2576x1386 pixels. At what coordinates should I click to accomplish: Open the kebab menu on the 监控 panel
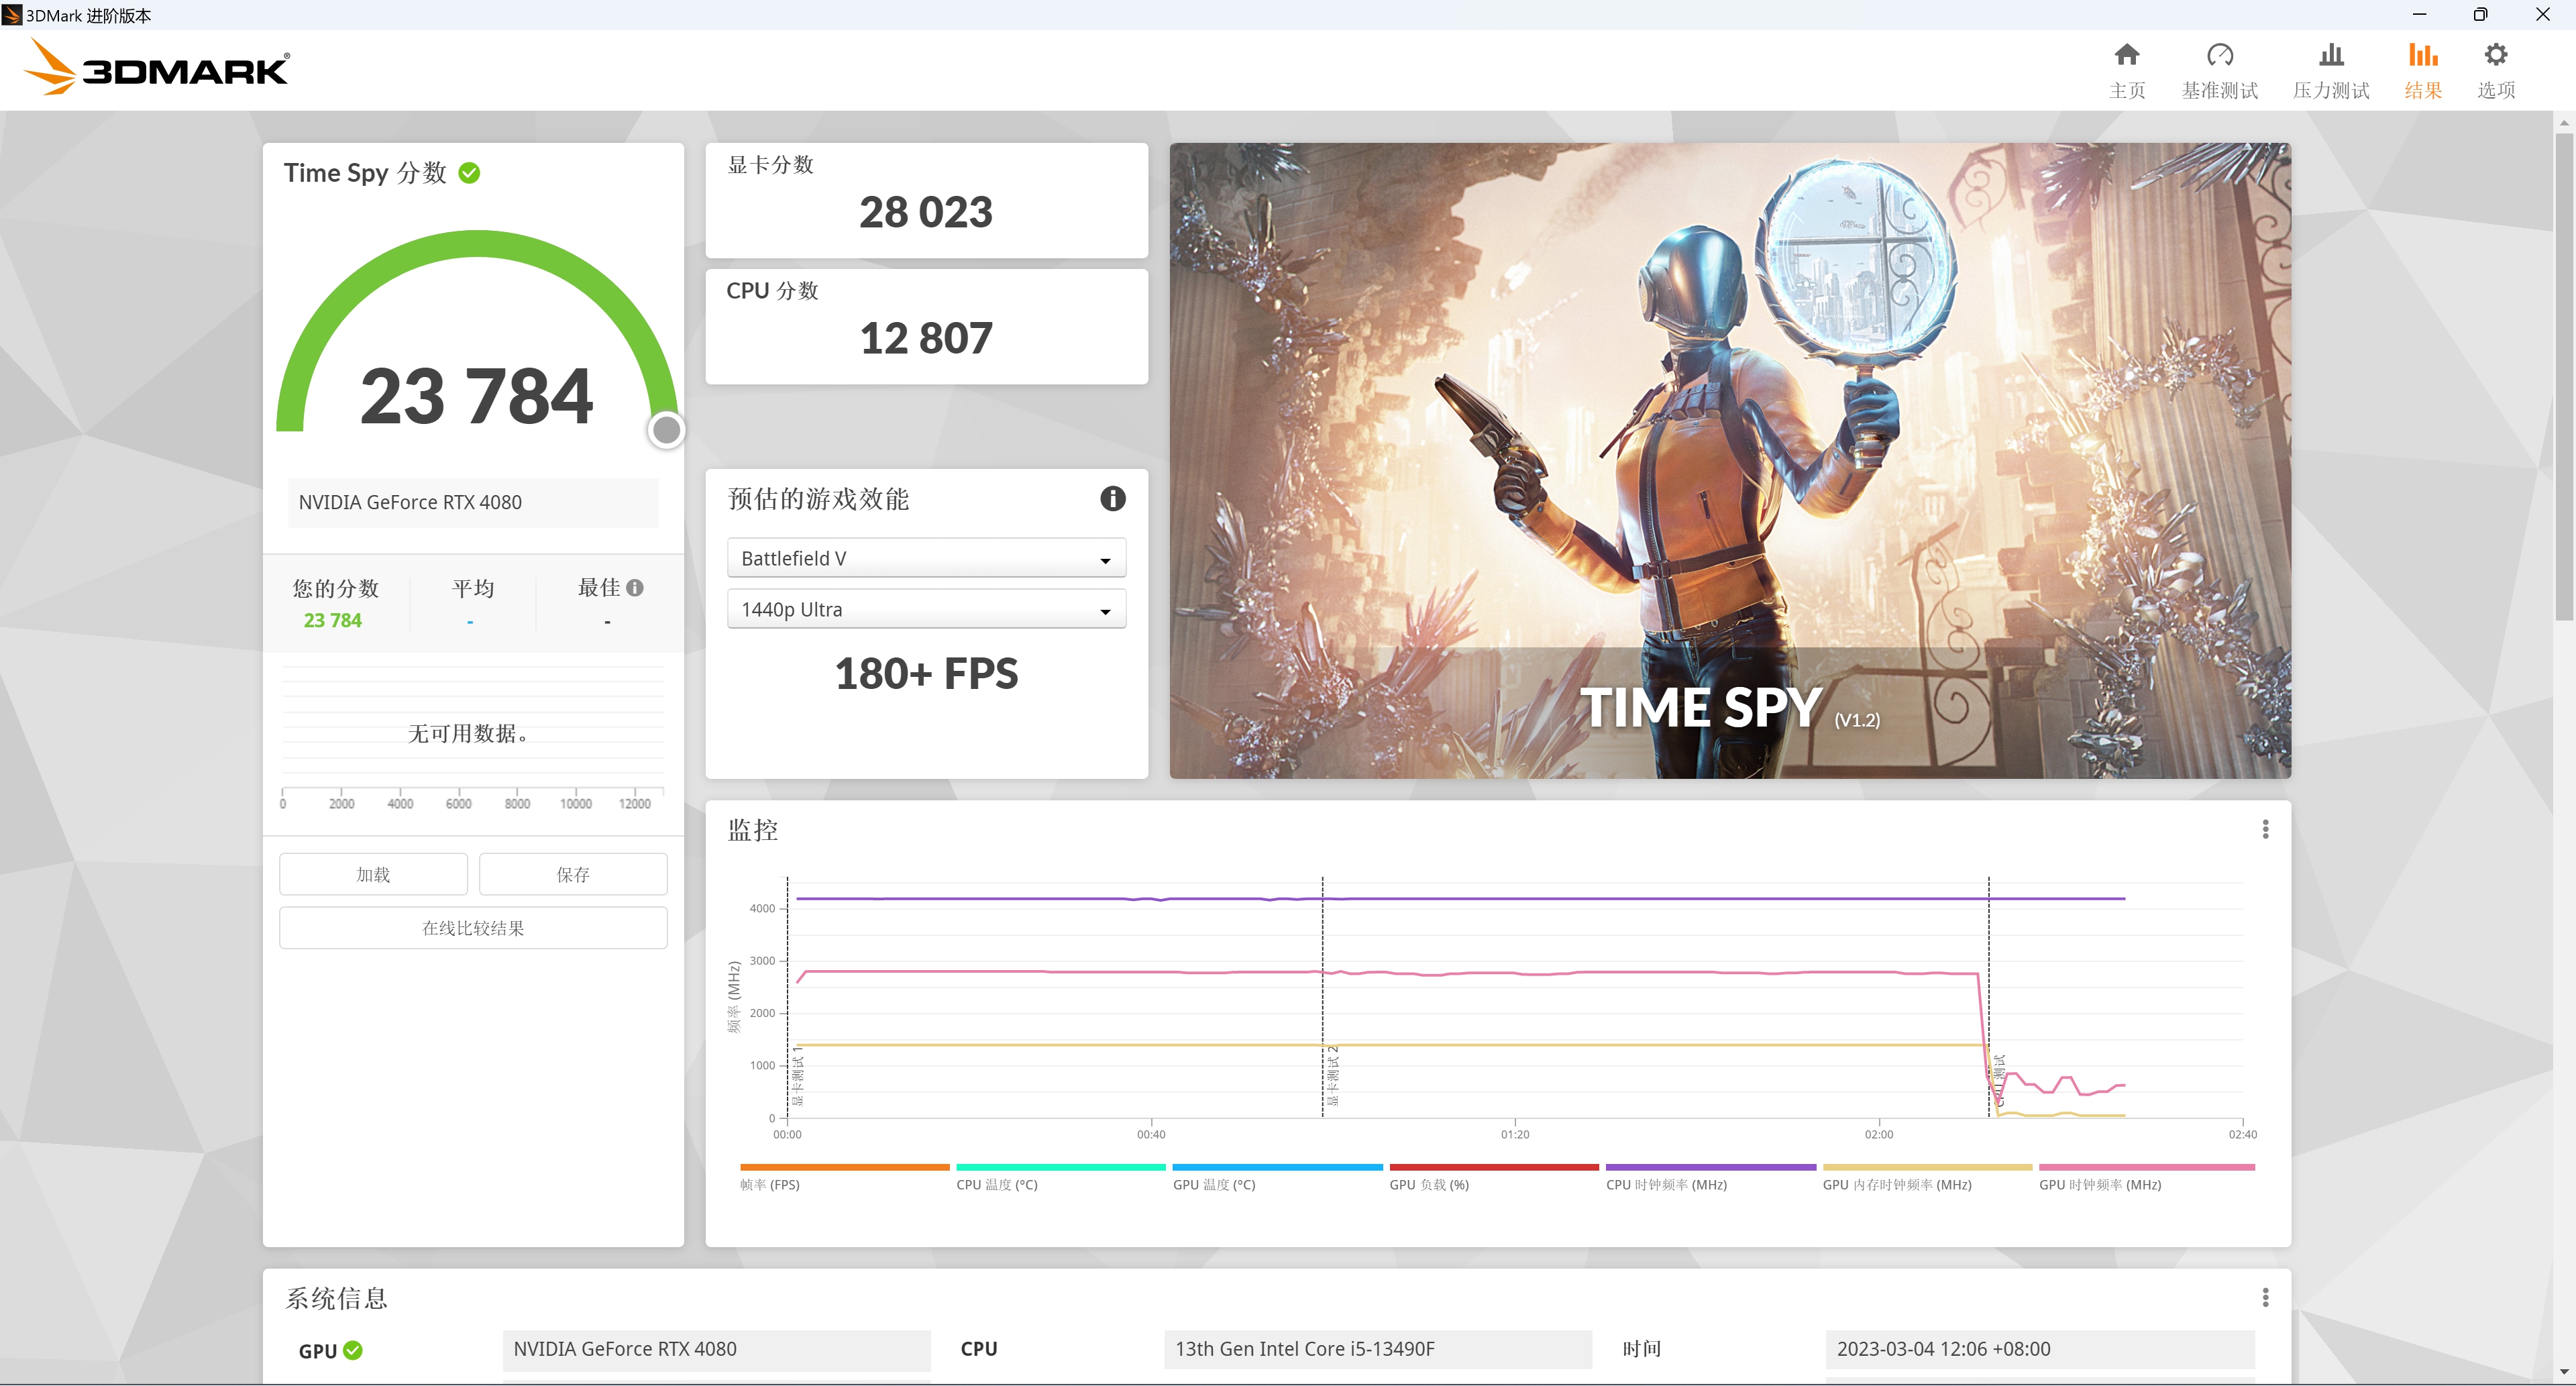click(x=2265, y=829)
